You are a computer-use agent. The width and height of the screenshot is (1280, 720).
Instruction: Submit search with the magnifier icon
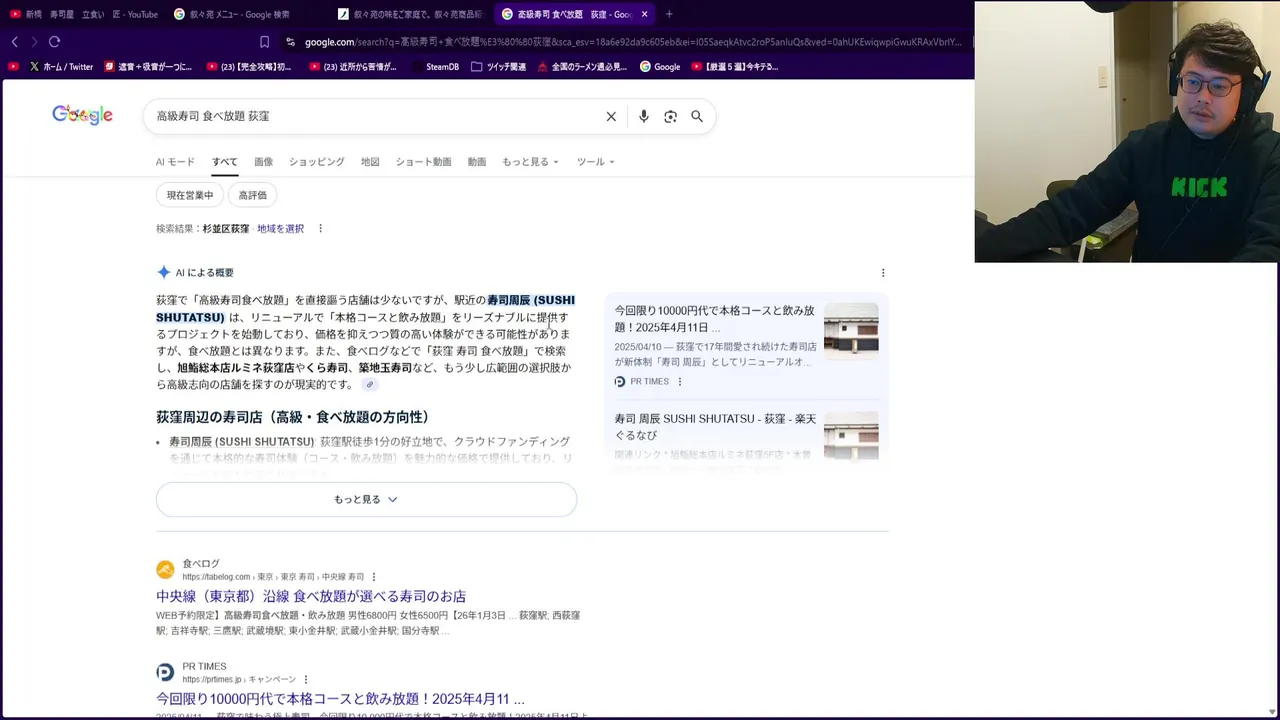(697, 116)
